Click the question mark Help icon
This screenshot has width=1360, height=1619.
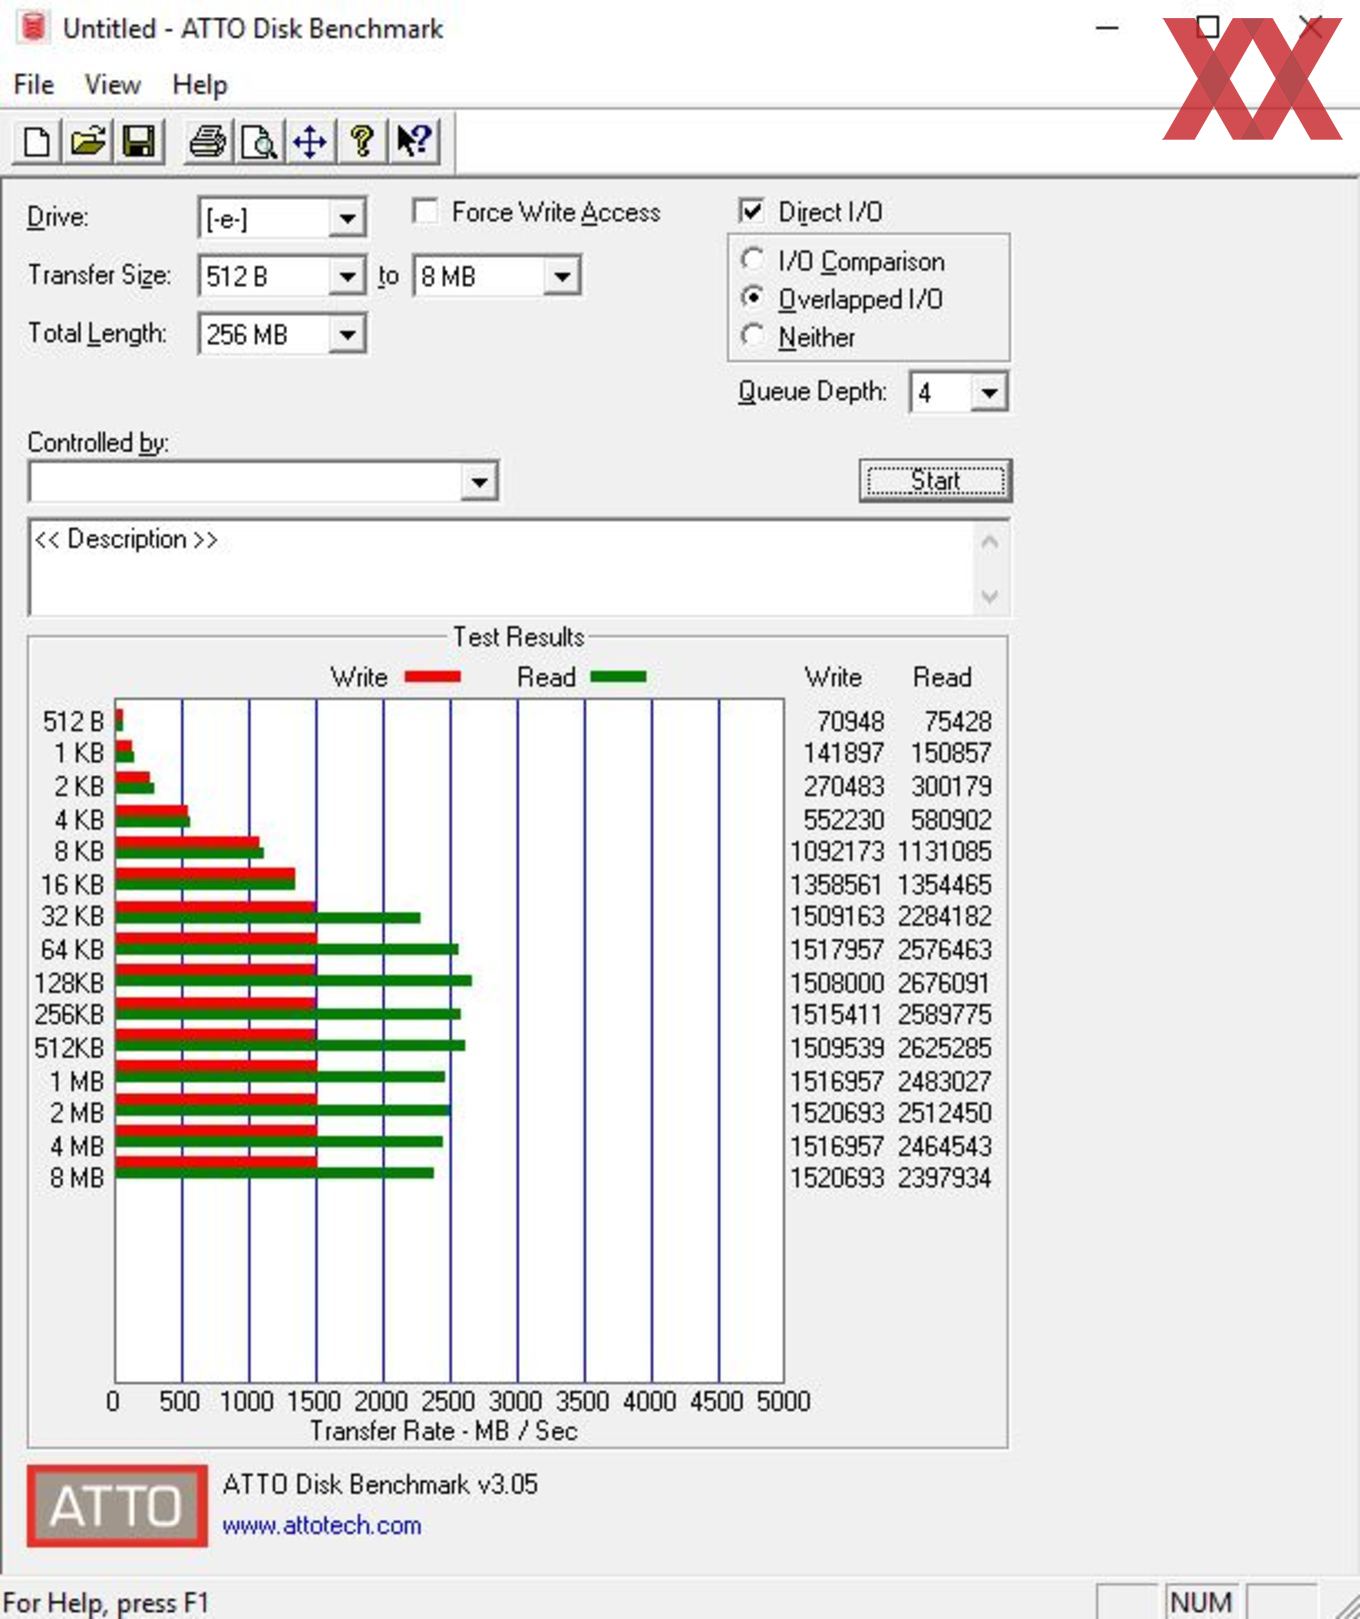(x=361, y=142)
